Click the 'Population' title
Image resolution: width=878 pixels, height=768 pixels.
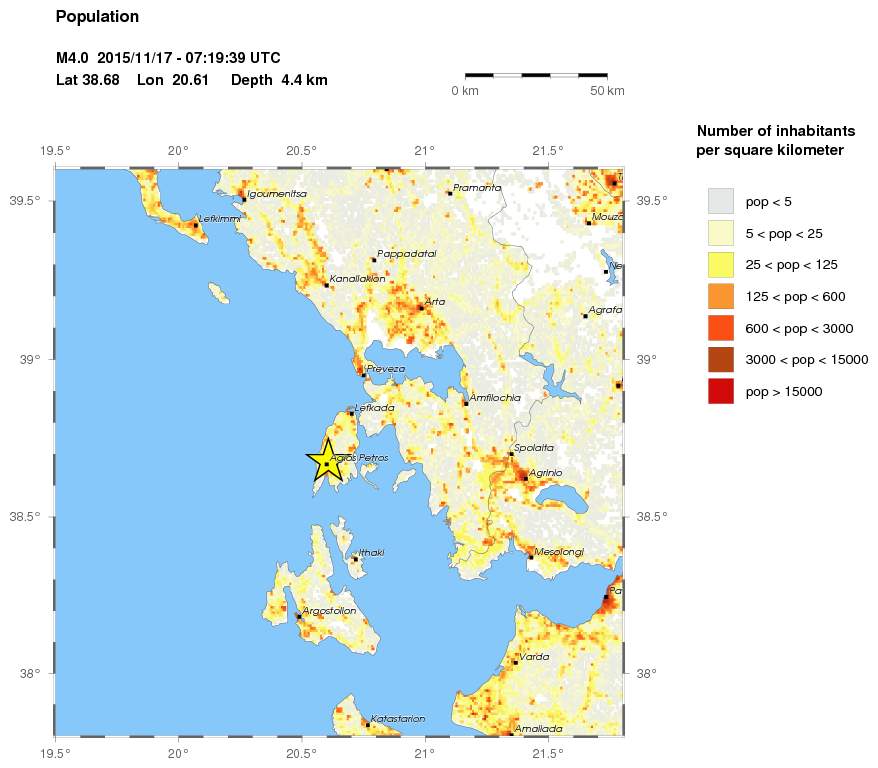97,17
